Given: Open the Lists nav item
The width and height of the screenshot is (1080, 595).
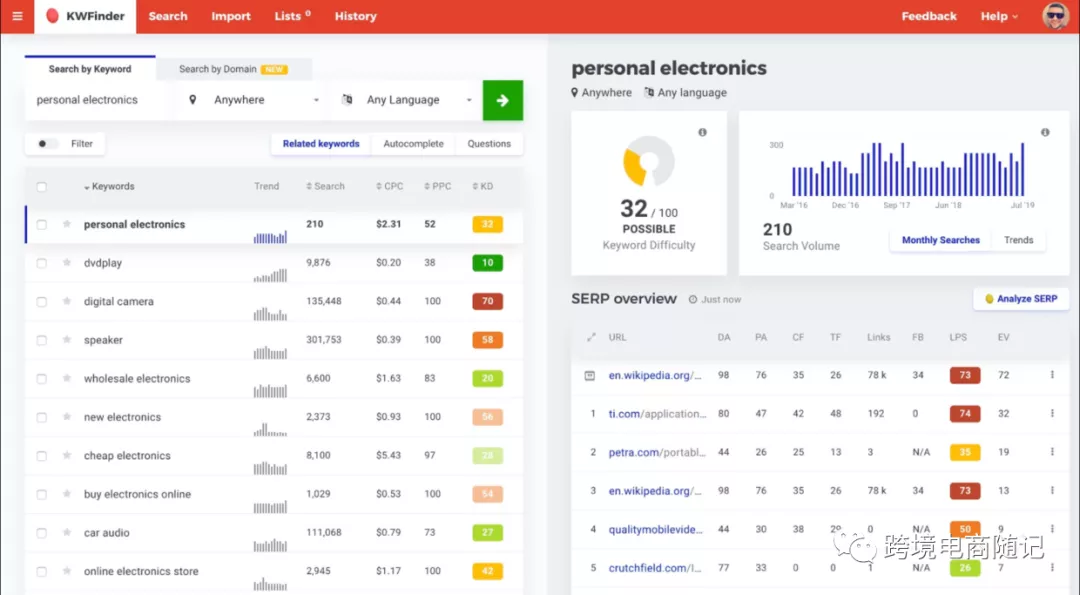Looking at the screenshot, I should 292,17.
